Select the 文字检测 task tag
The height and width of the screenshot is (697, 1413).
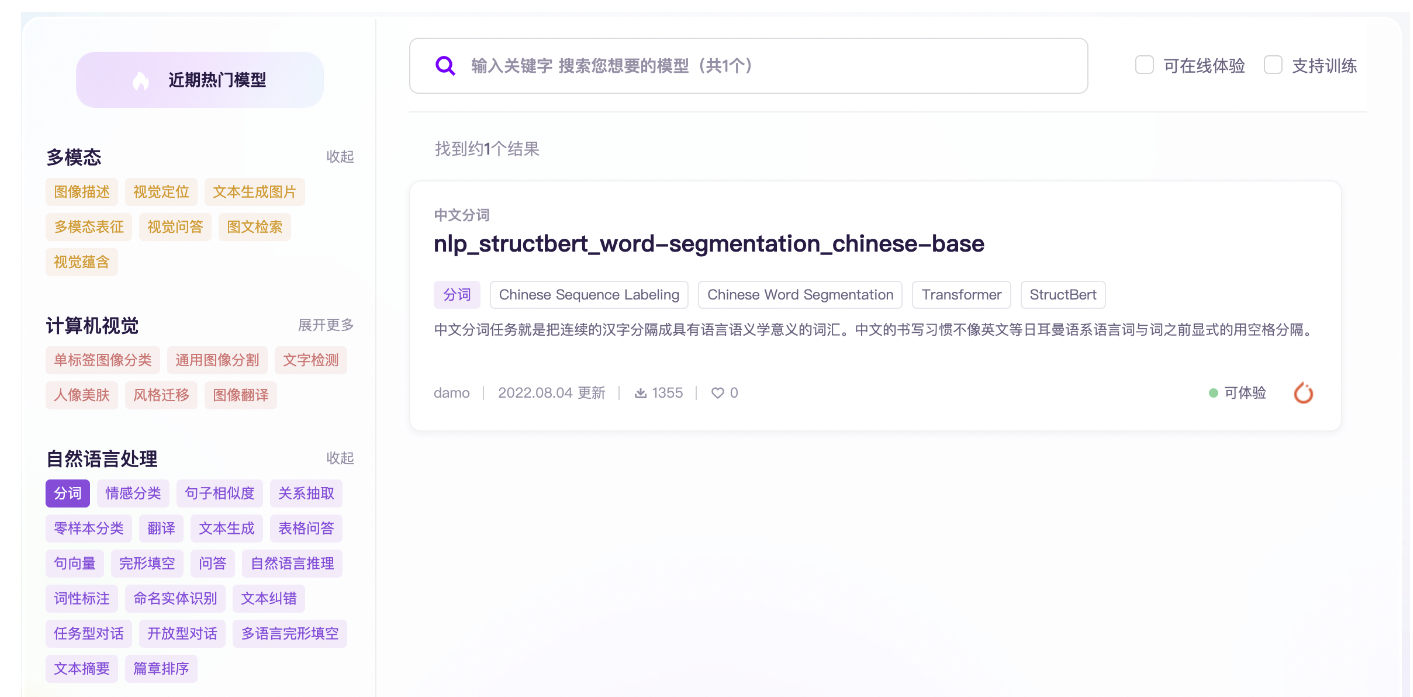(x=311, y=360)
